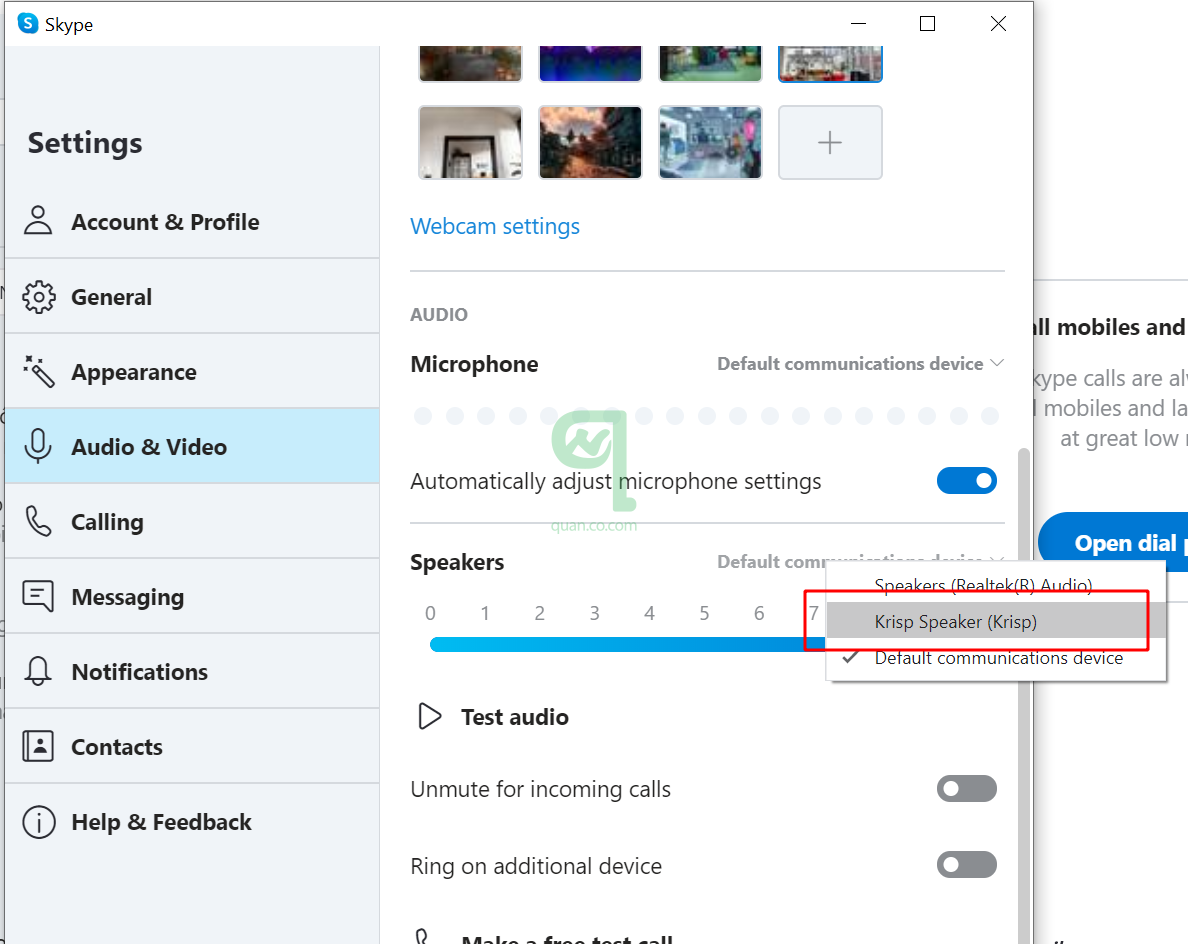
Task: Expand Speakers device dropdown
Action: point(861,561)
